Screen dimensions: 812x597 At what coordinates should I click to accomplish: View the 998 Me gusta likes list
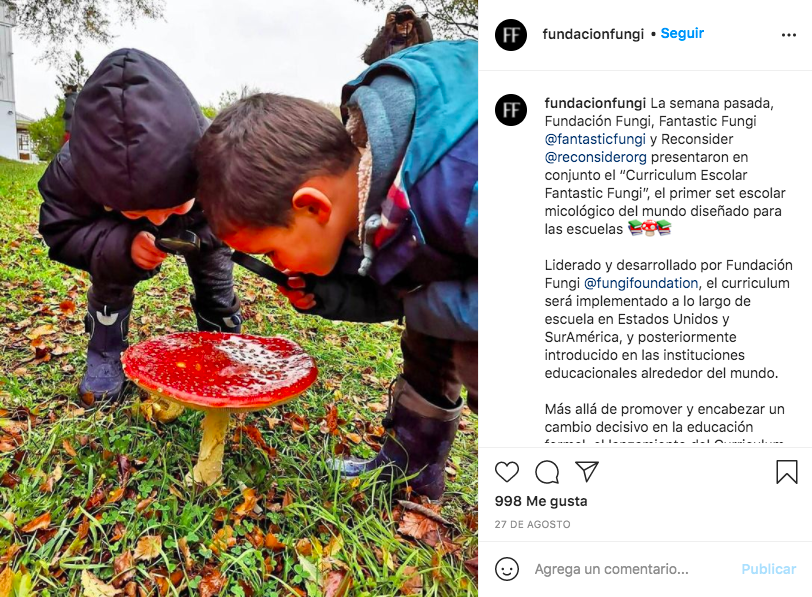[x=541, y=501]
